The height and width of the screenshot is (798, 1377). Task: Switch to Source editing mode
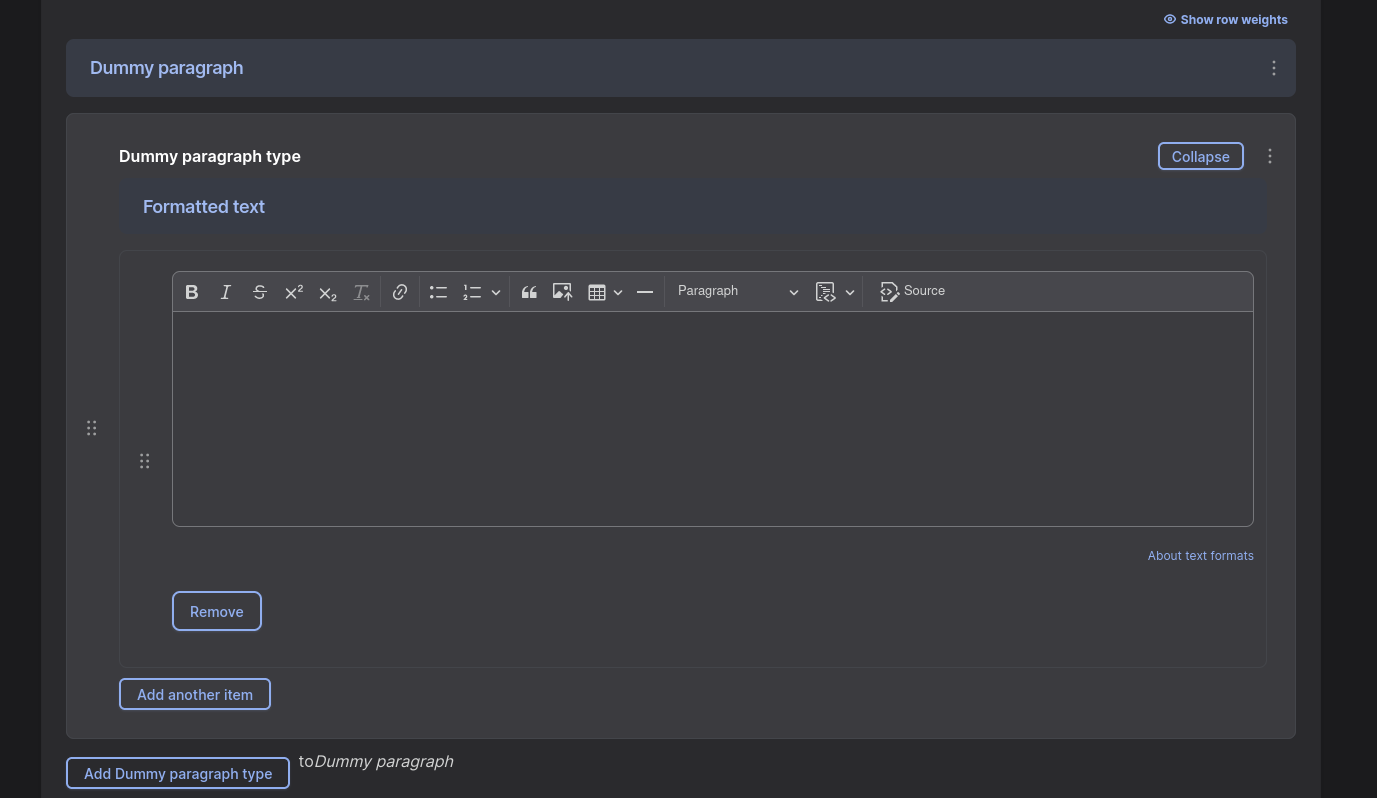click(912, 291)
